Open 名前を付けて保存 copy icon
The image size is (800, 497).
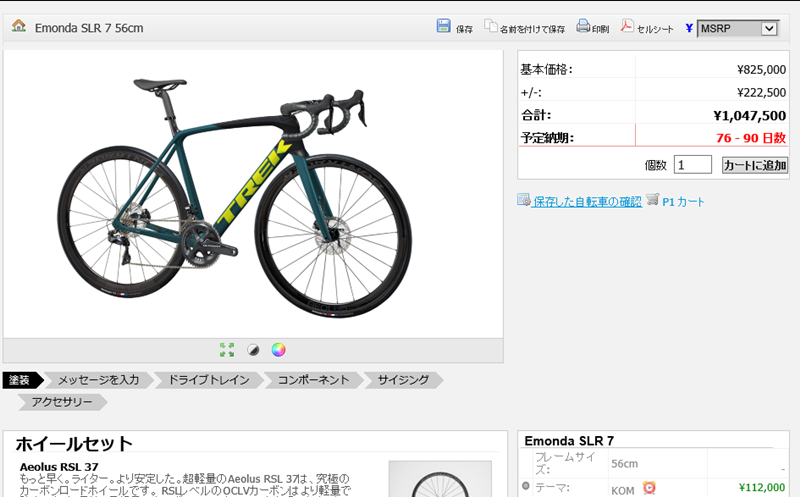click(x=491, y=26)
